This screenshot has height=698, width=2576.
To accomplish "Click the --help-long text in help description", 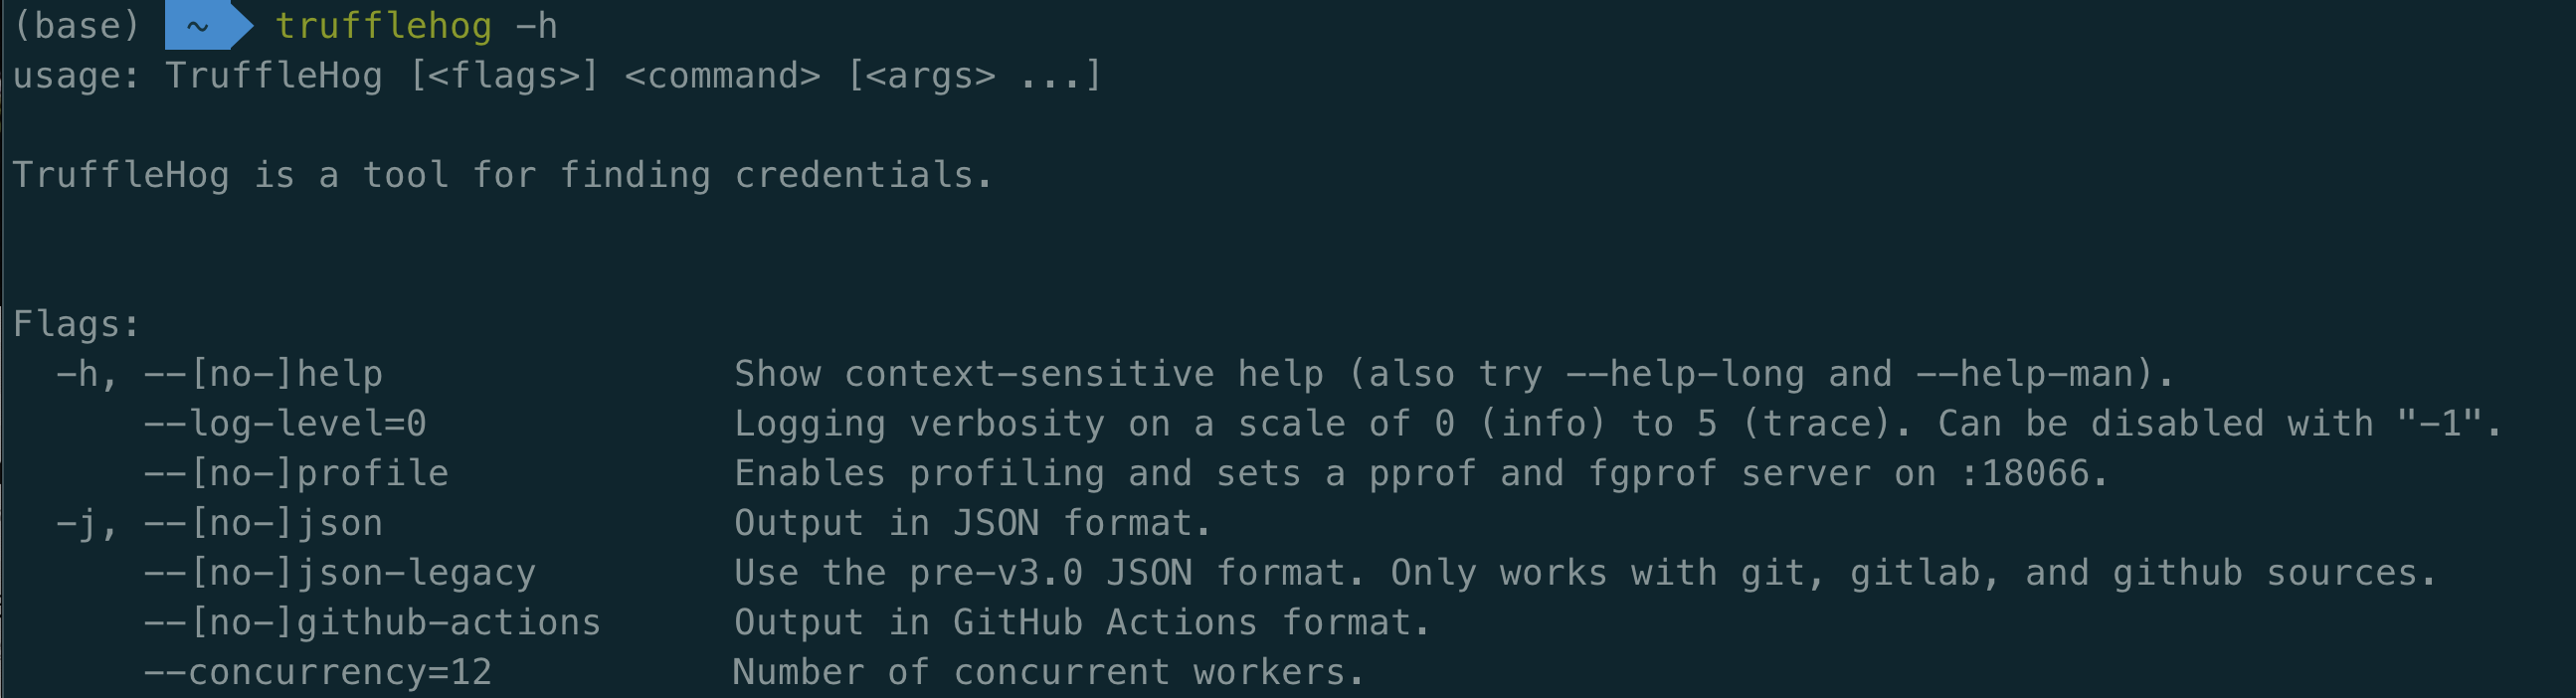I will click(x=1684, y=374).
